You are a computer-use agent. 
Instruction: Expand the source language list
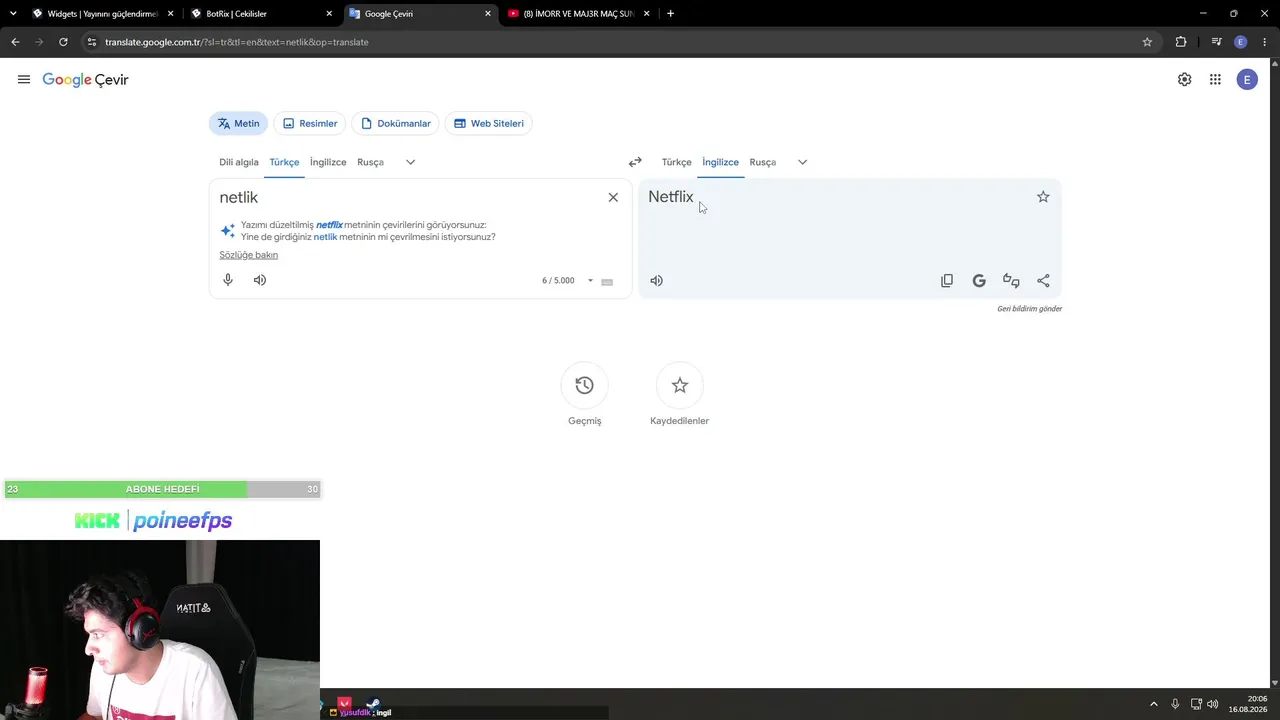point(410,162)
